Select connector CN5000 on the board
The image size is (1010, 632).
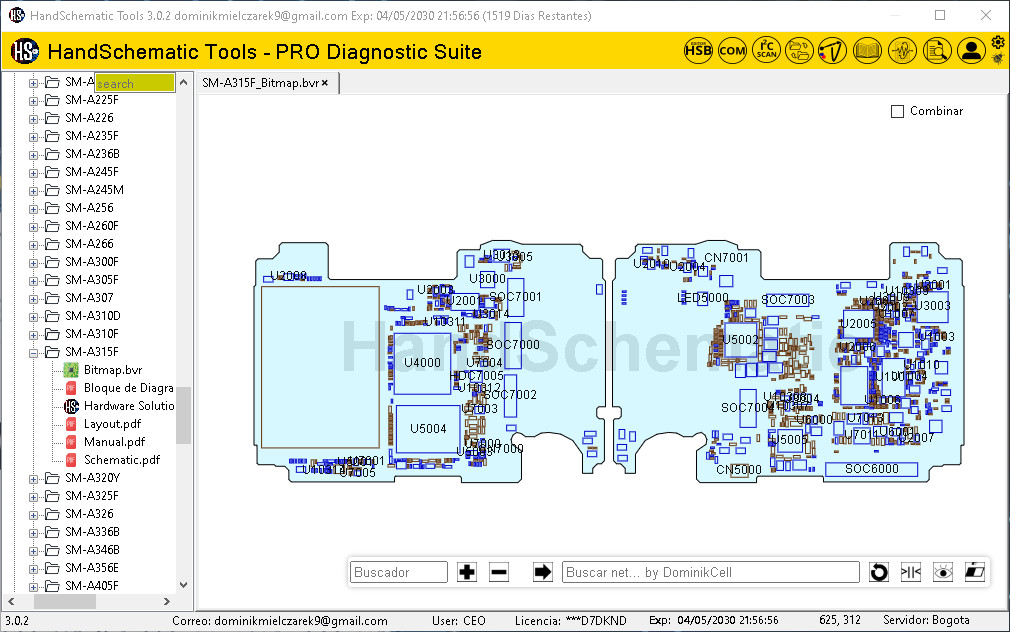[739, 470]
